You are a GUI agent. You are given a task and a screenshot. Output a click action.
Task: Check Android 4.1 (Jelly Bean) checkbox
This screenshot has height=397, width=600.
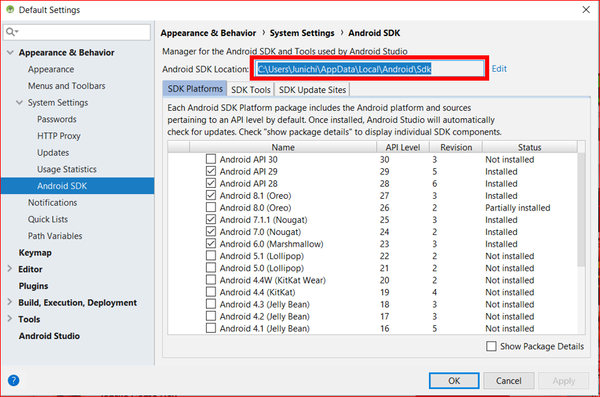(211, 328)
